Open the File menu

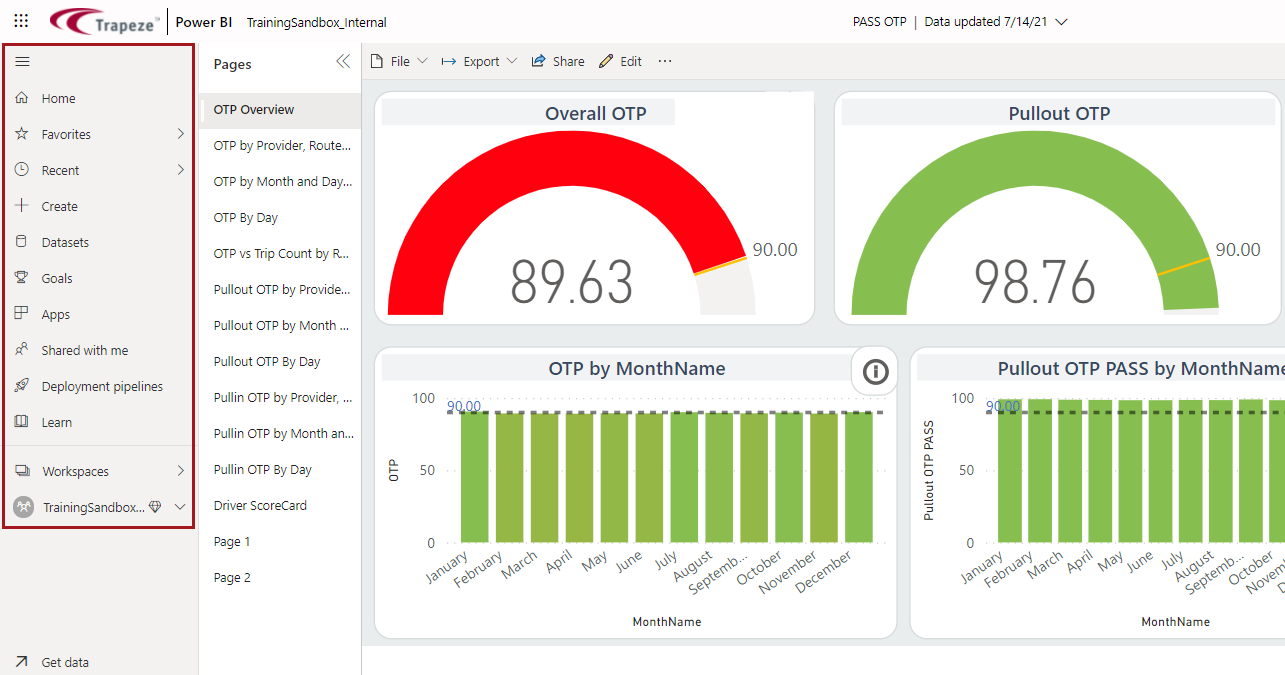tap(398, 61)
